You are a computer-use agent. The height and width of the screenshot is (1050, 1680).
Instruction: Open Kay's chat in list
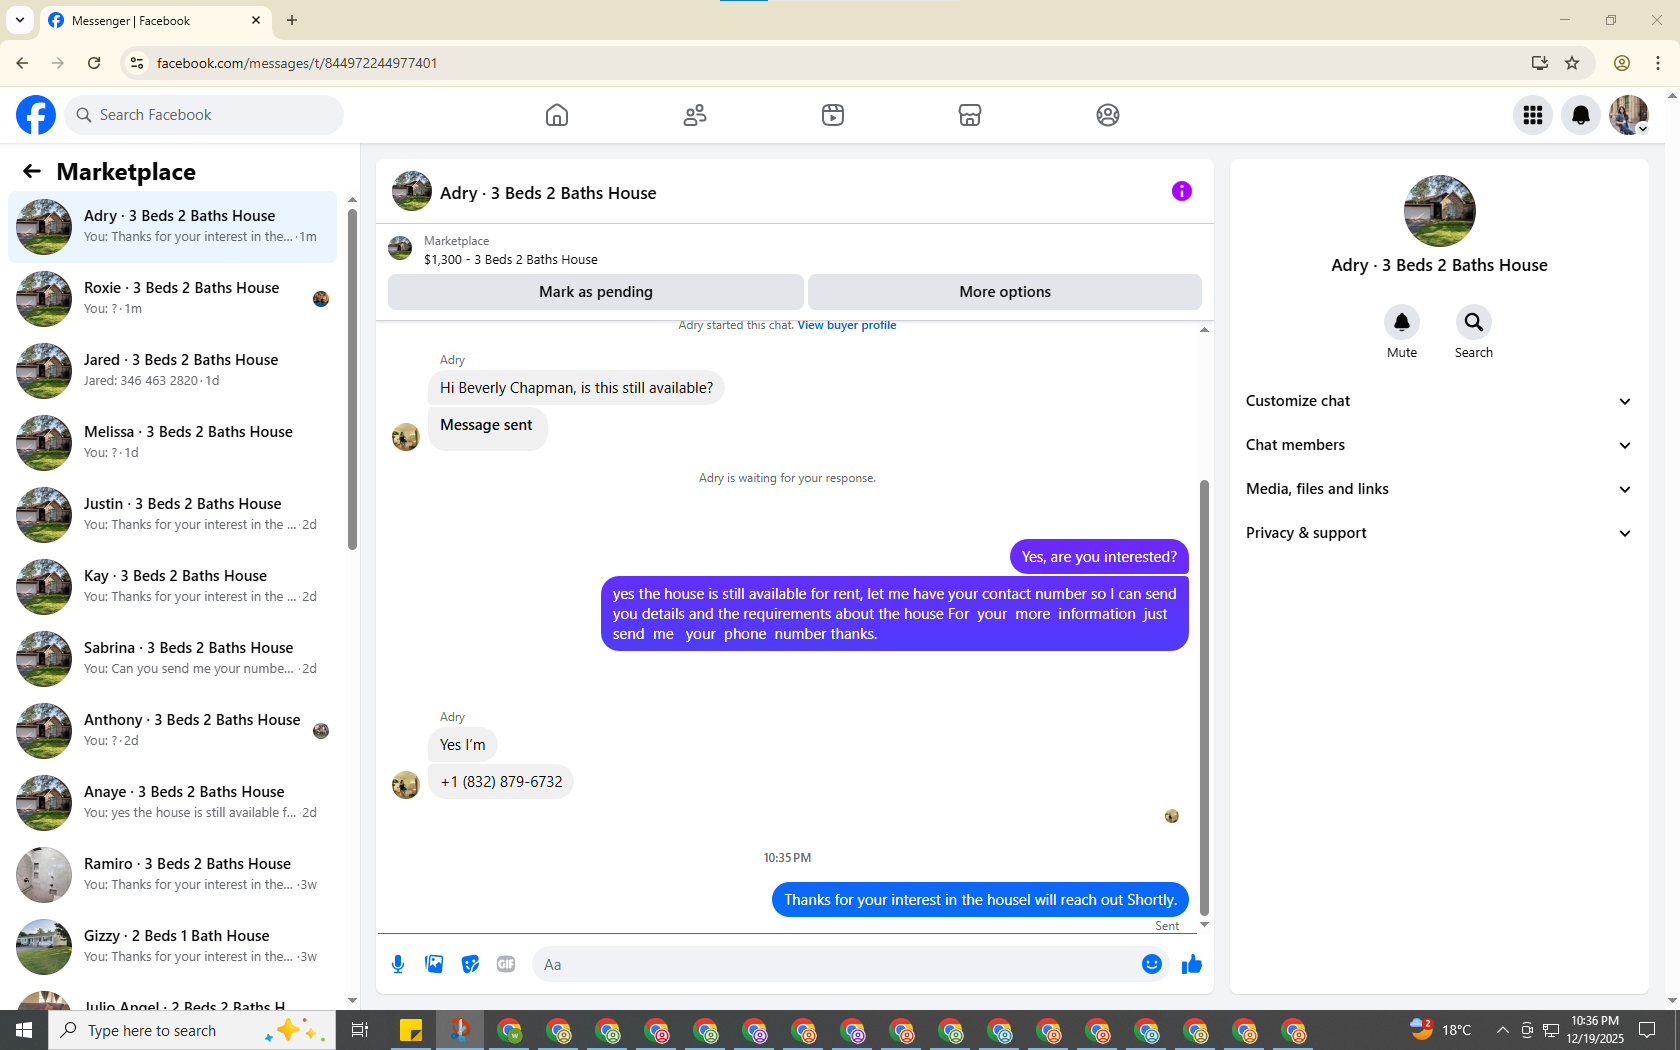[172, 586]
